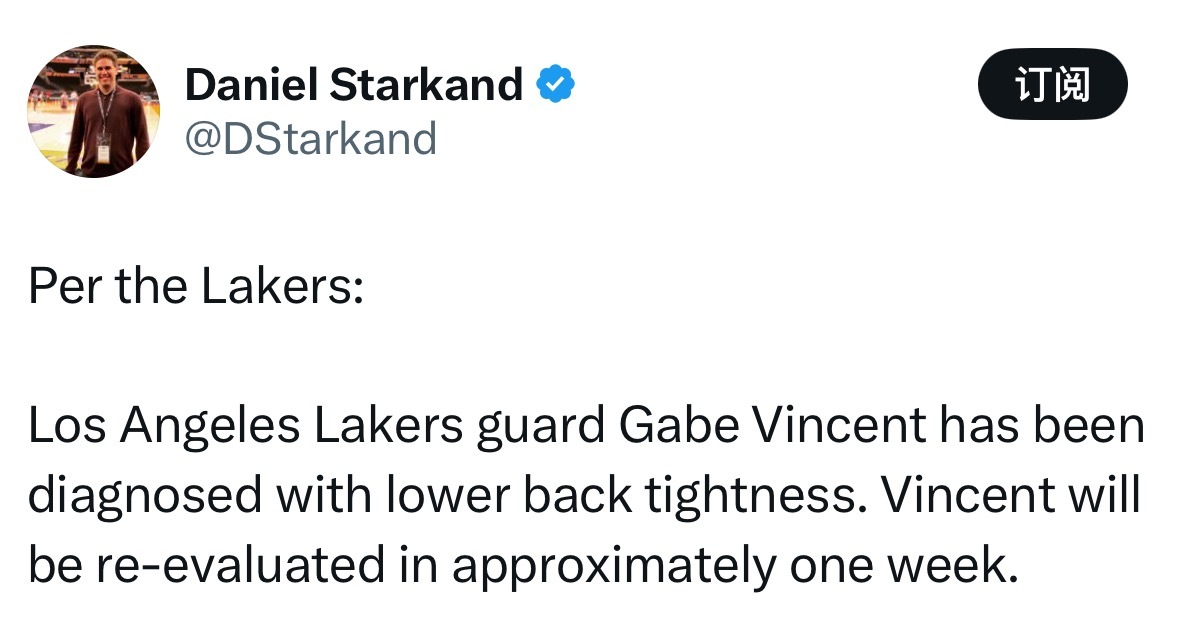
Task: Open the Daniel Starkand display name
Action: point(354,86)
